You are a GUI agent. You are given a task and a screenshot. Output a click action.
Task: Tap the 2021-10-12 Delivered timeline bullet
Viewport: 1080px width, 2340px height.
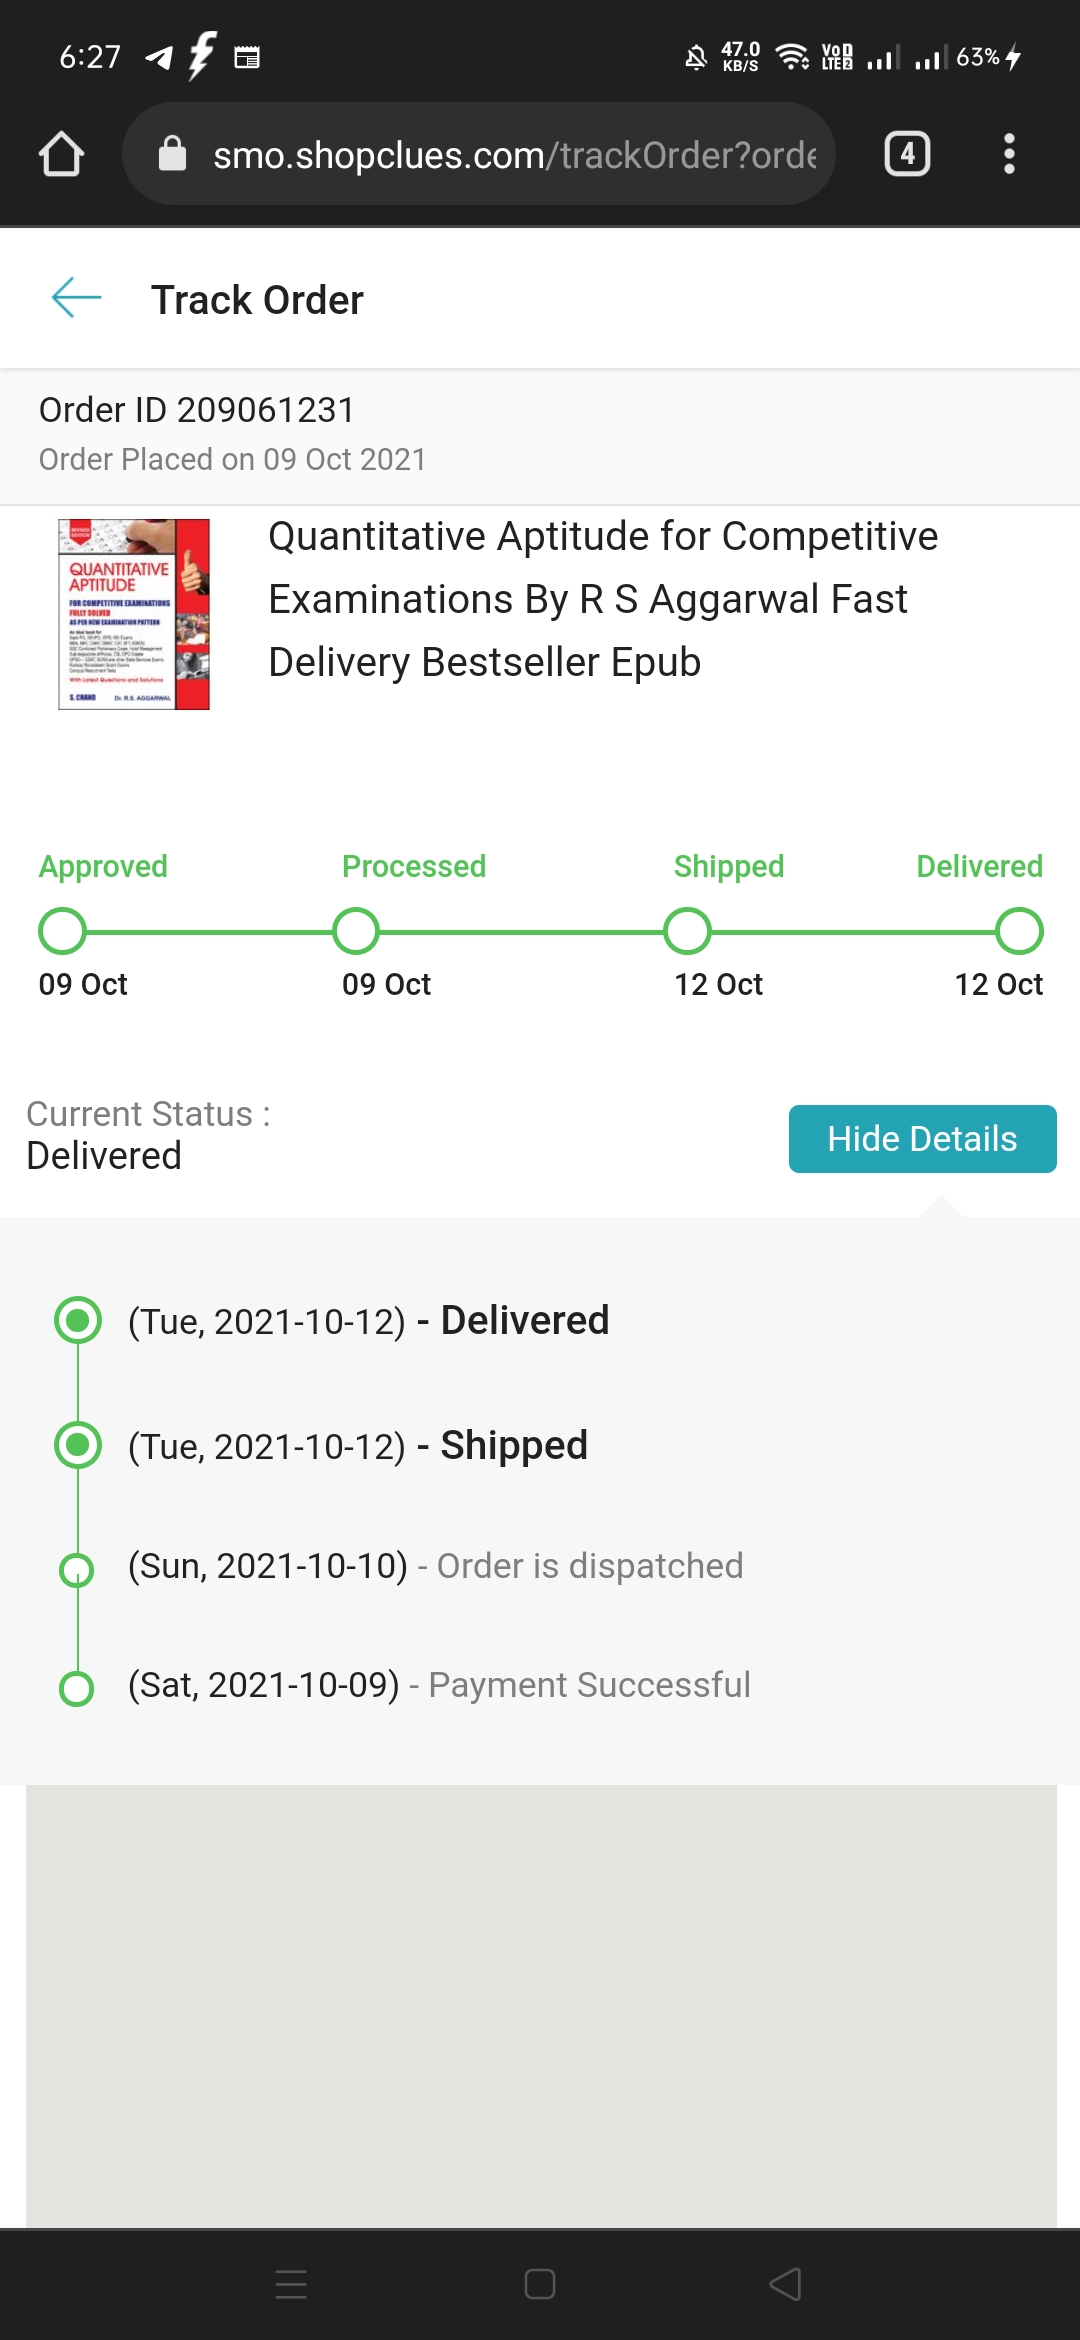[x=78, y=1320]
